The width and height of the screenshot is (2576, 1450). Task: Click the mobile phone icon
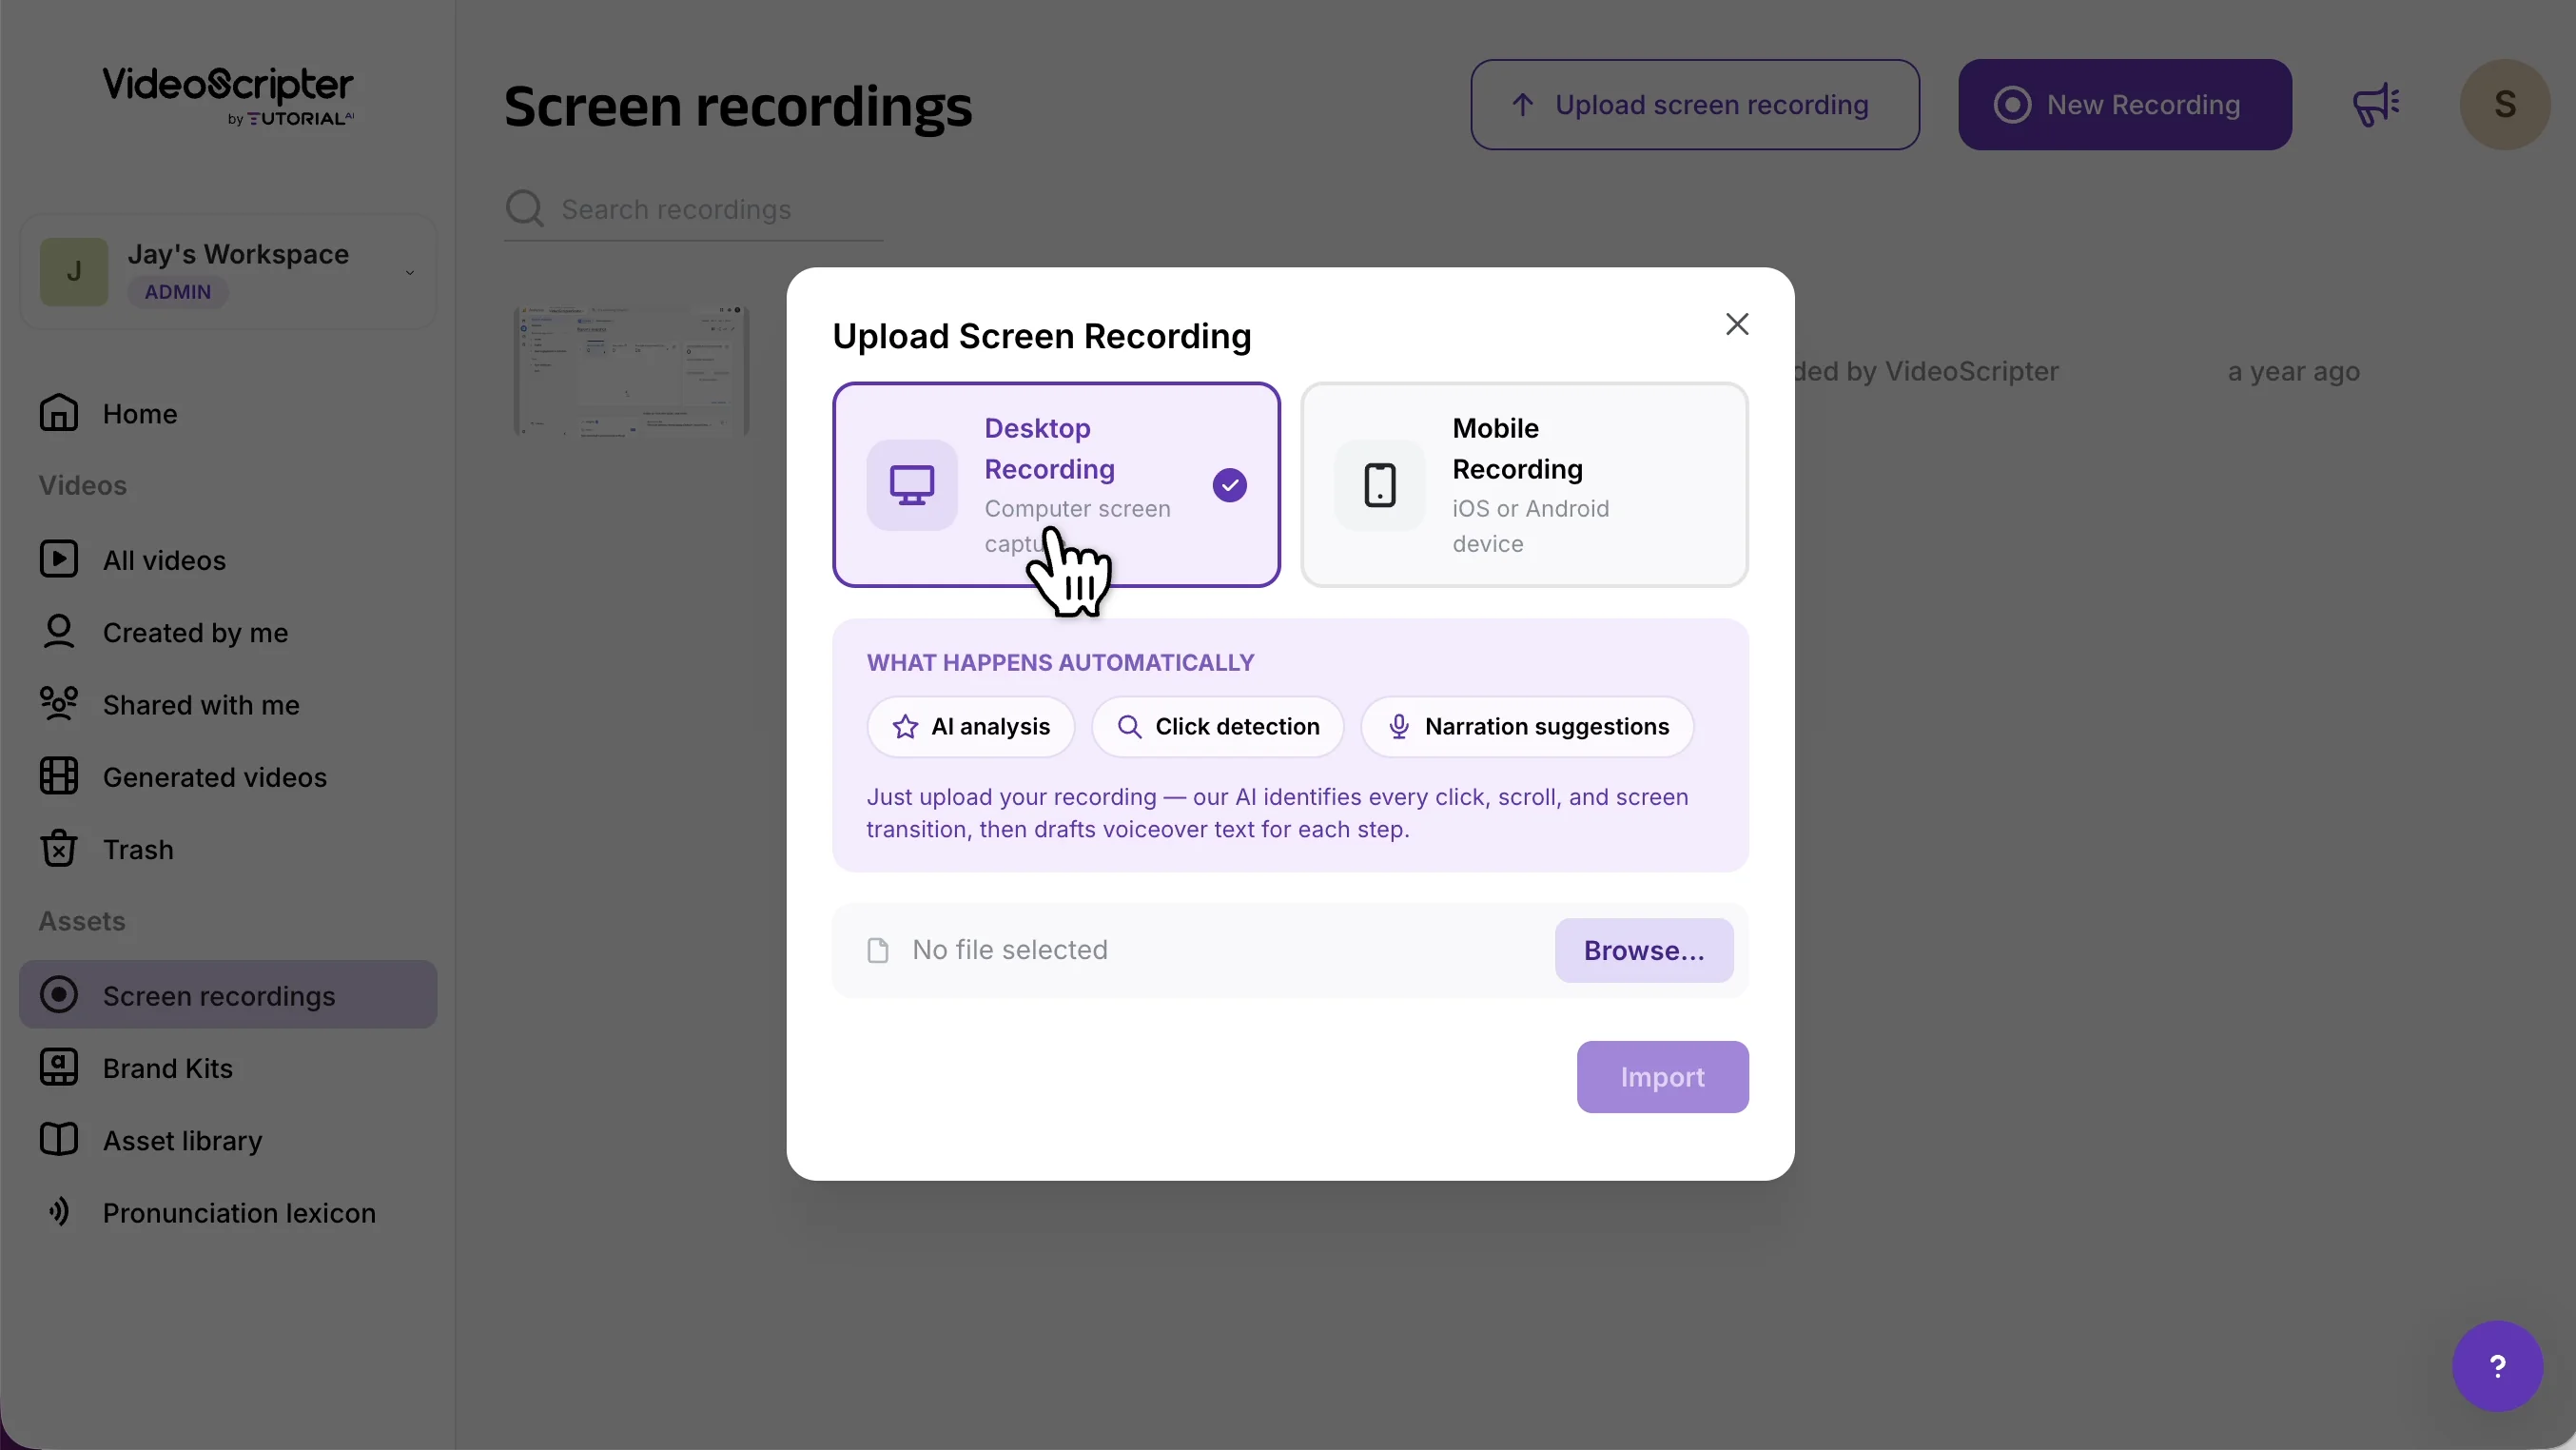(x=1380, y=485)
